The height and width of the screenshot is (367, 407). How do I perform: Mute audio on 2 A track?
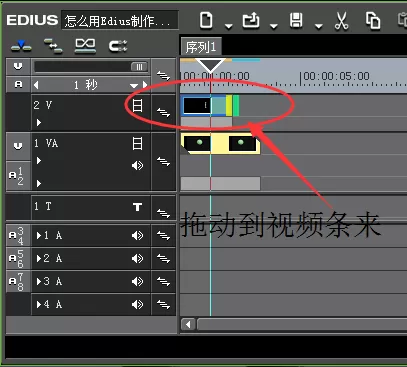(137, 258)
